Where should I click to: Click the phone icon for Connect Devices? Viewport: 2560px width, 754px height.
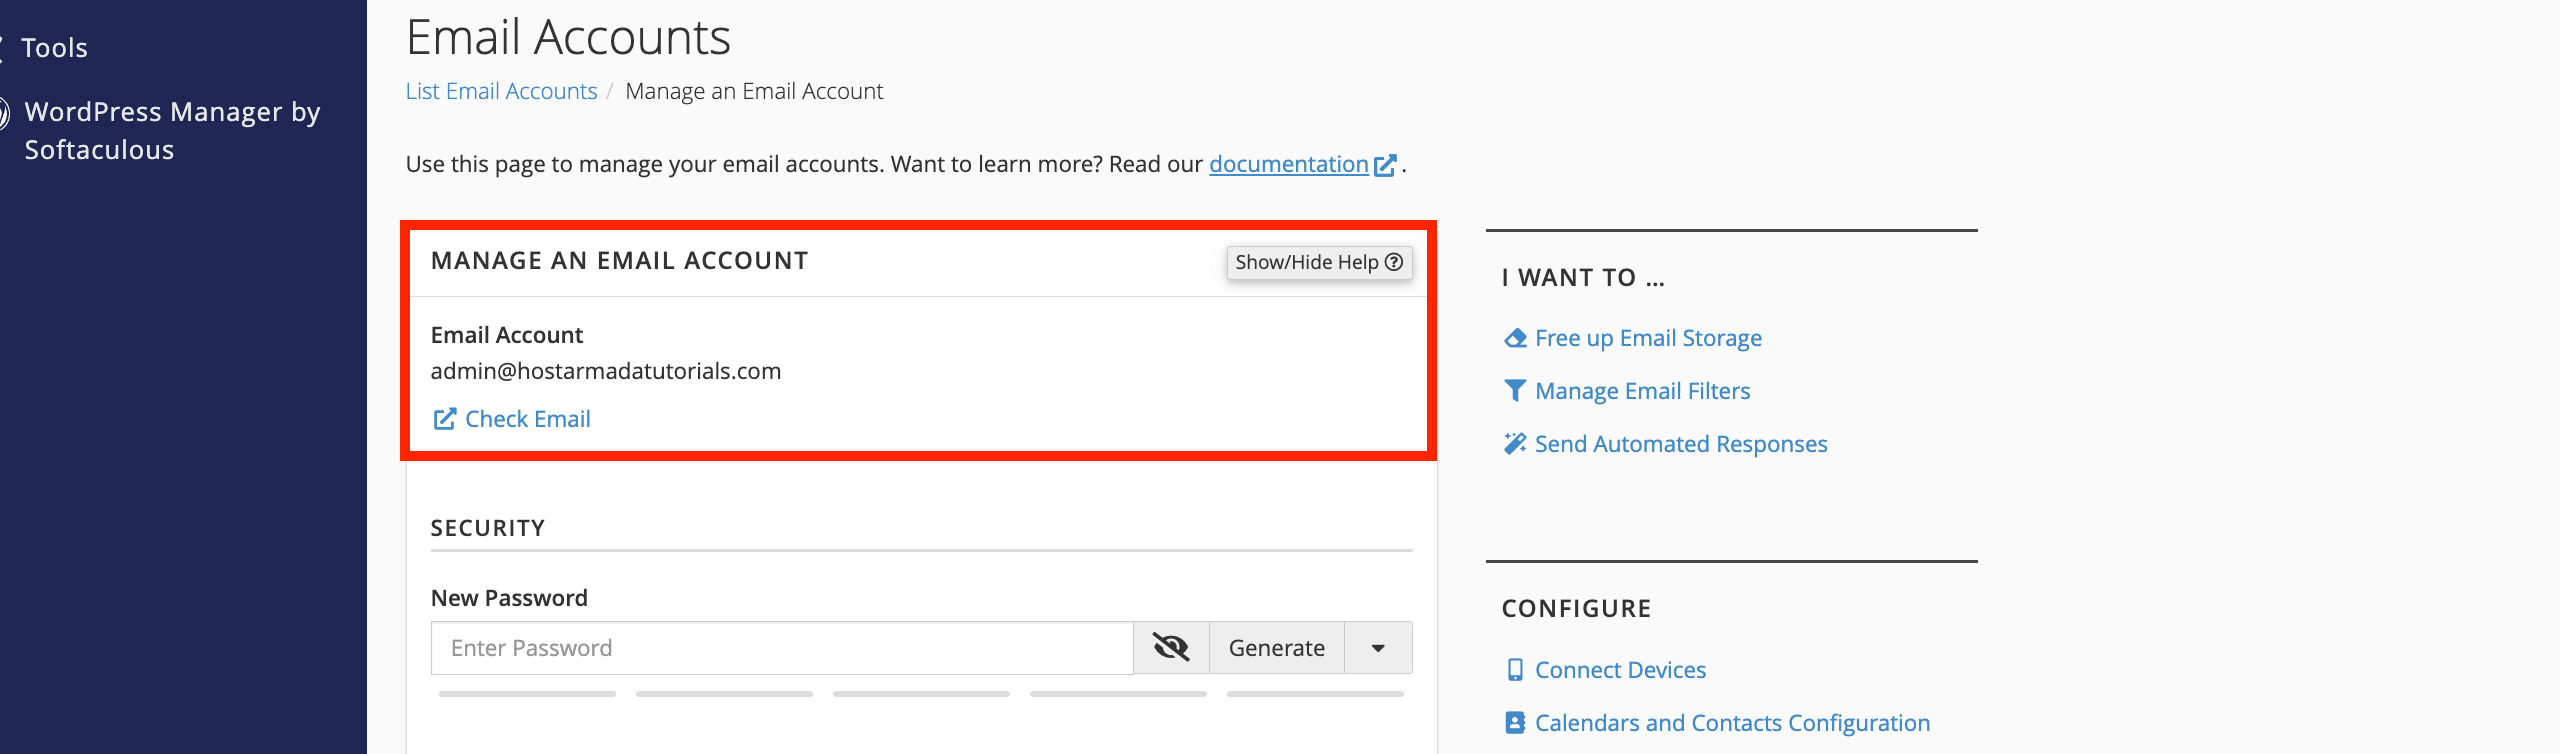1515,670
